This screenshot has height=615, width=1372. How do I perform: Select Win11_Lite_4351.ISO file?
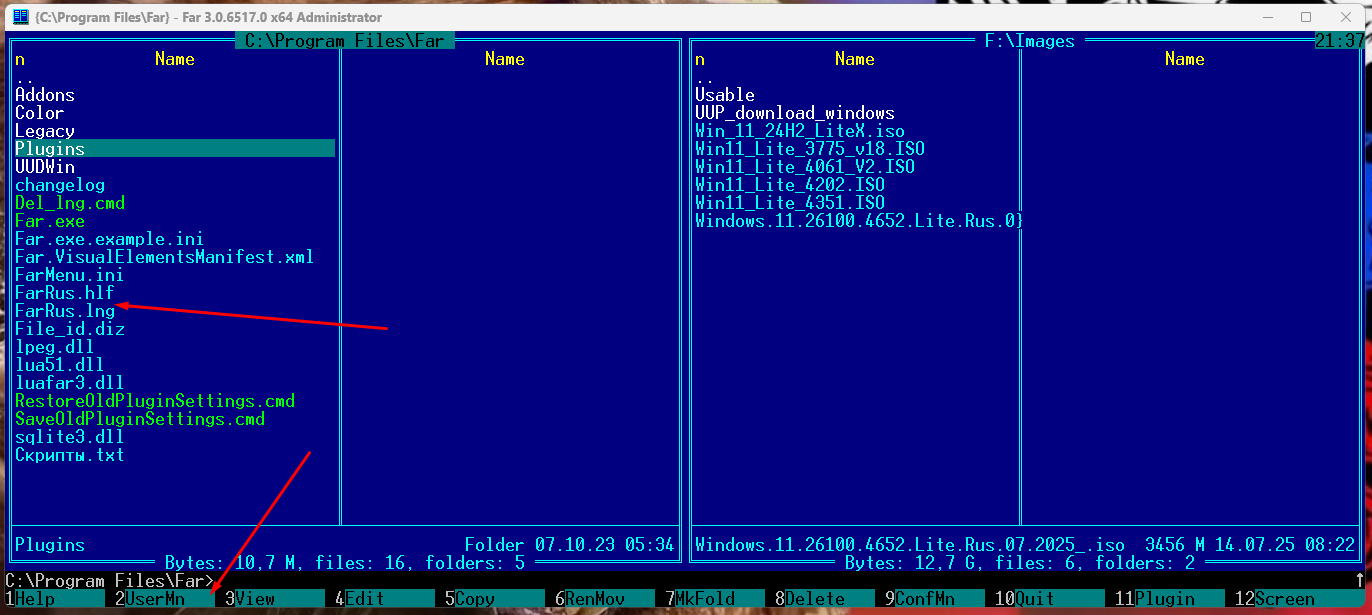pos(790,203)
